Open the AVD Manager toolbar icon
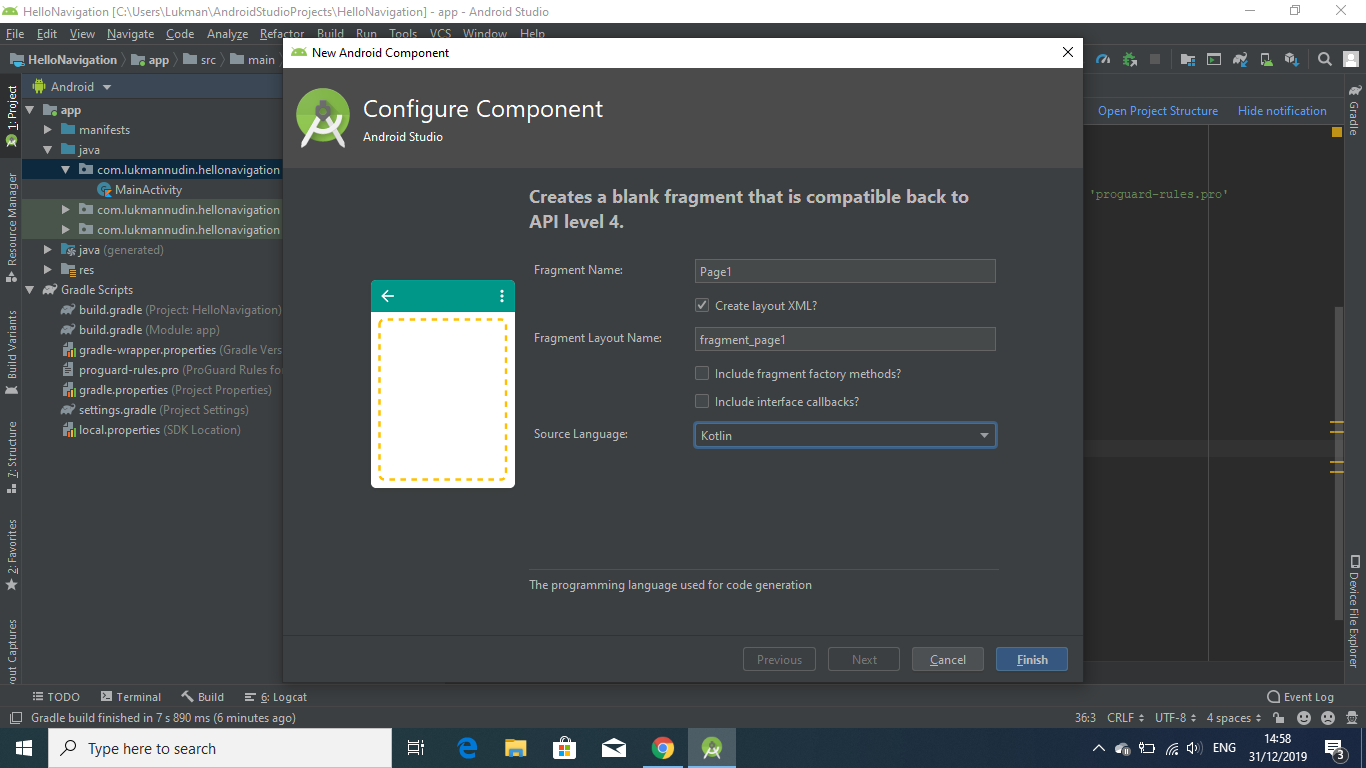The image size is (1366, 768). click(1268, 59)
